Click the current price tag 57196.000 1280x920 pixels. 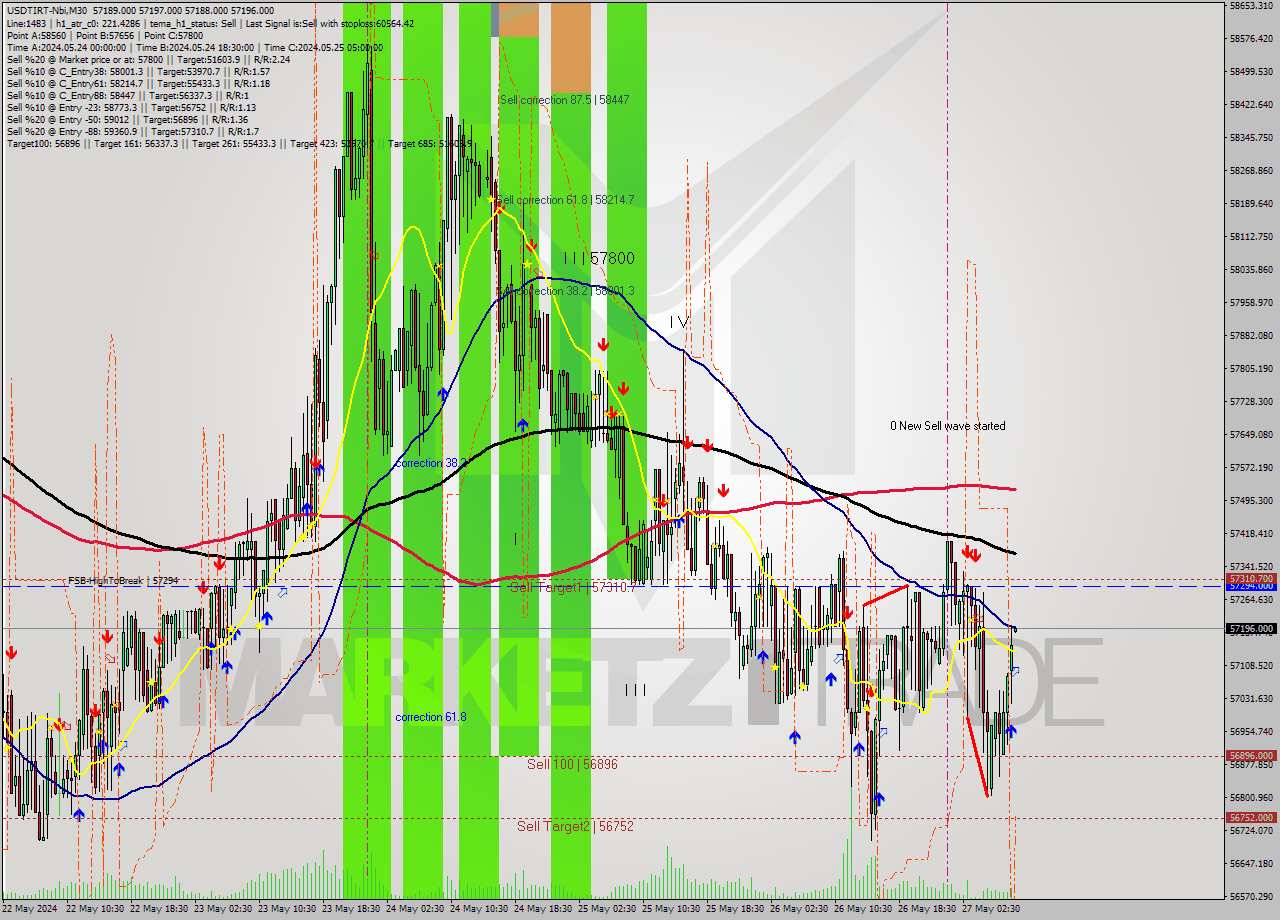click(x=1250, y=629)
